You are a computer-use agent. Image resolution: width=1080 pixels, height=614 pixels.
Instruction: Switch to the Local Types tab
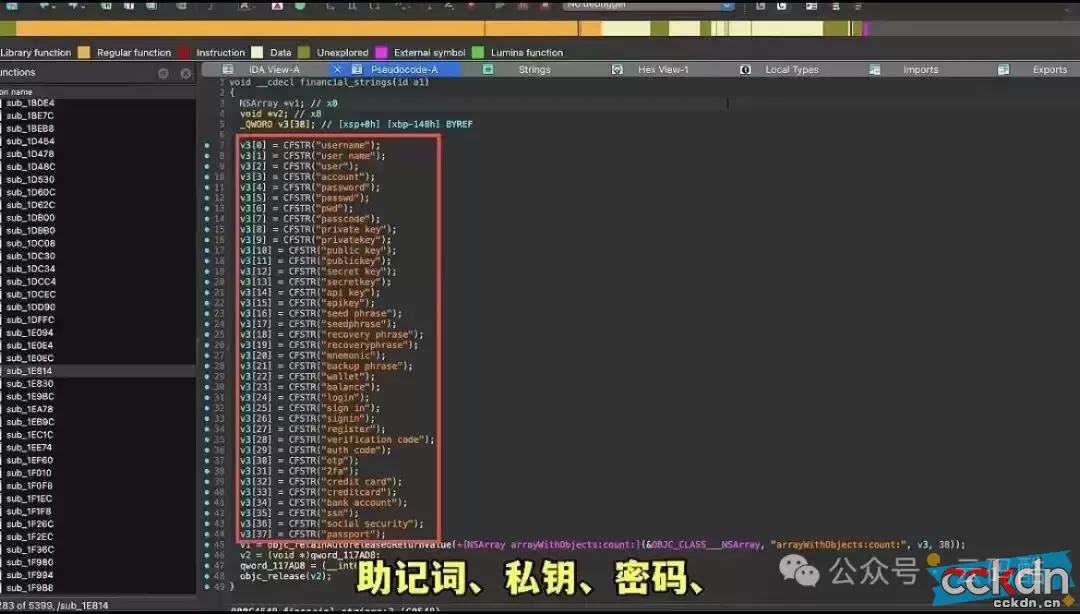coord(791,69)
